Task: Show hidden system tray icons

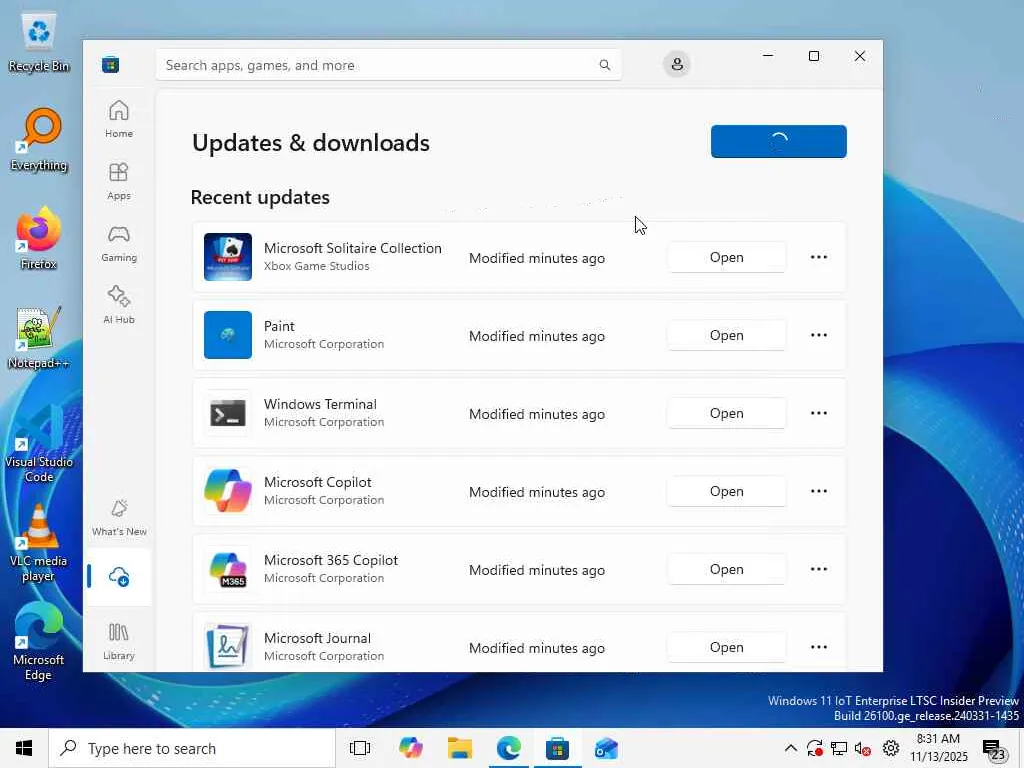Action: pyautogui.click(x=790, y=748)
